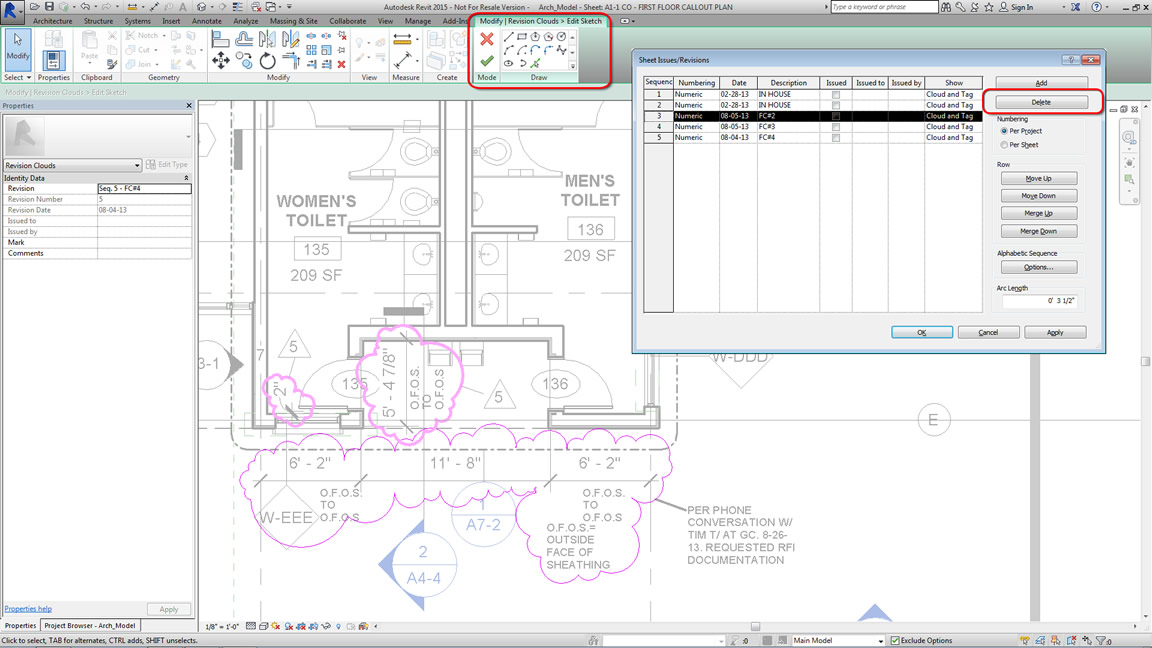Click Delete in Sheet Issues/Revisions dialog

point(1040,102)
